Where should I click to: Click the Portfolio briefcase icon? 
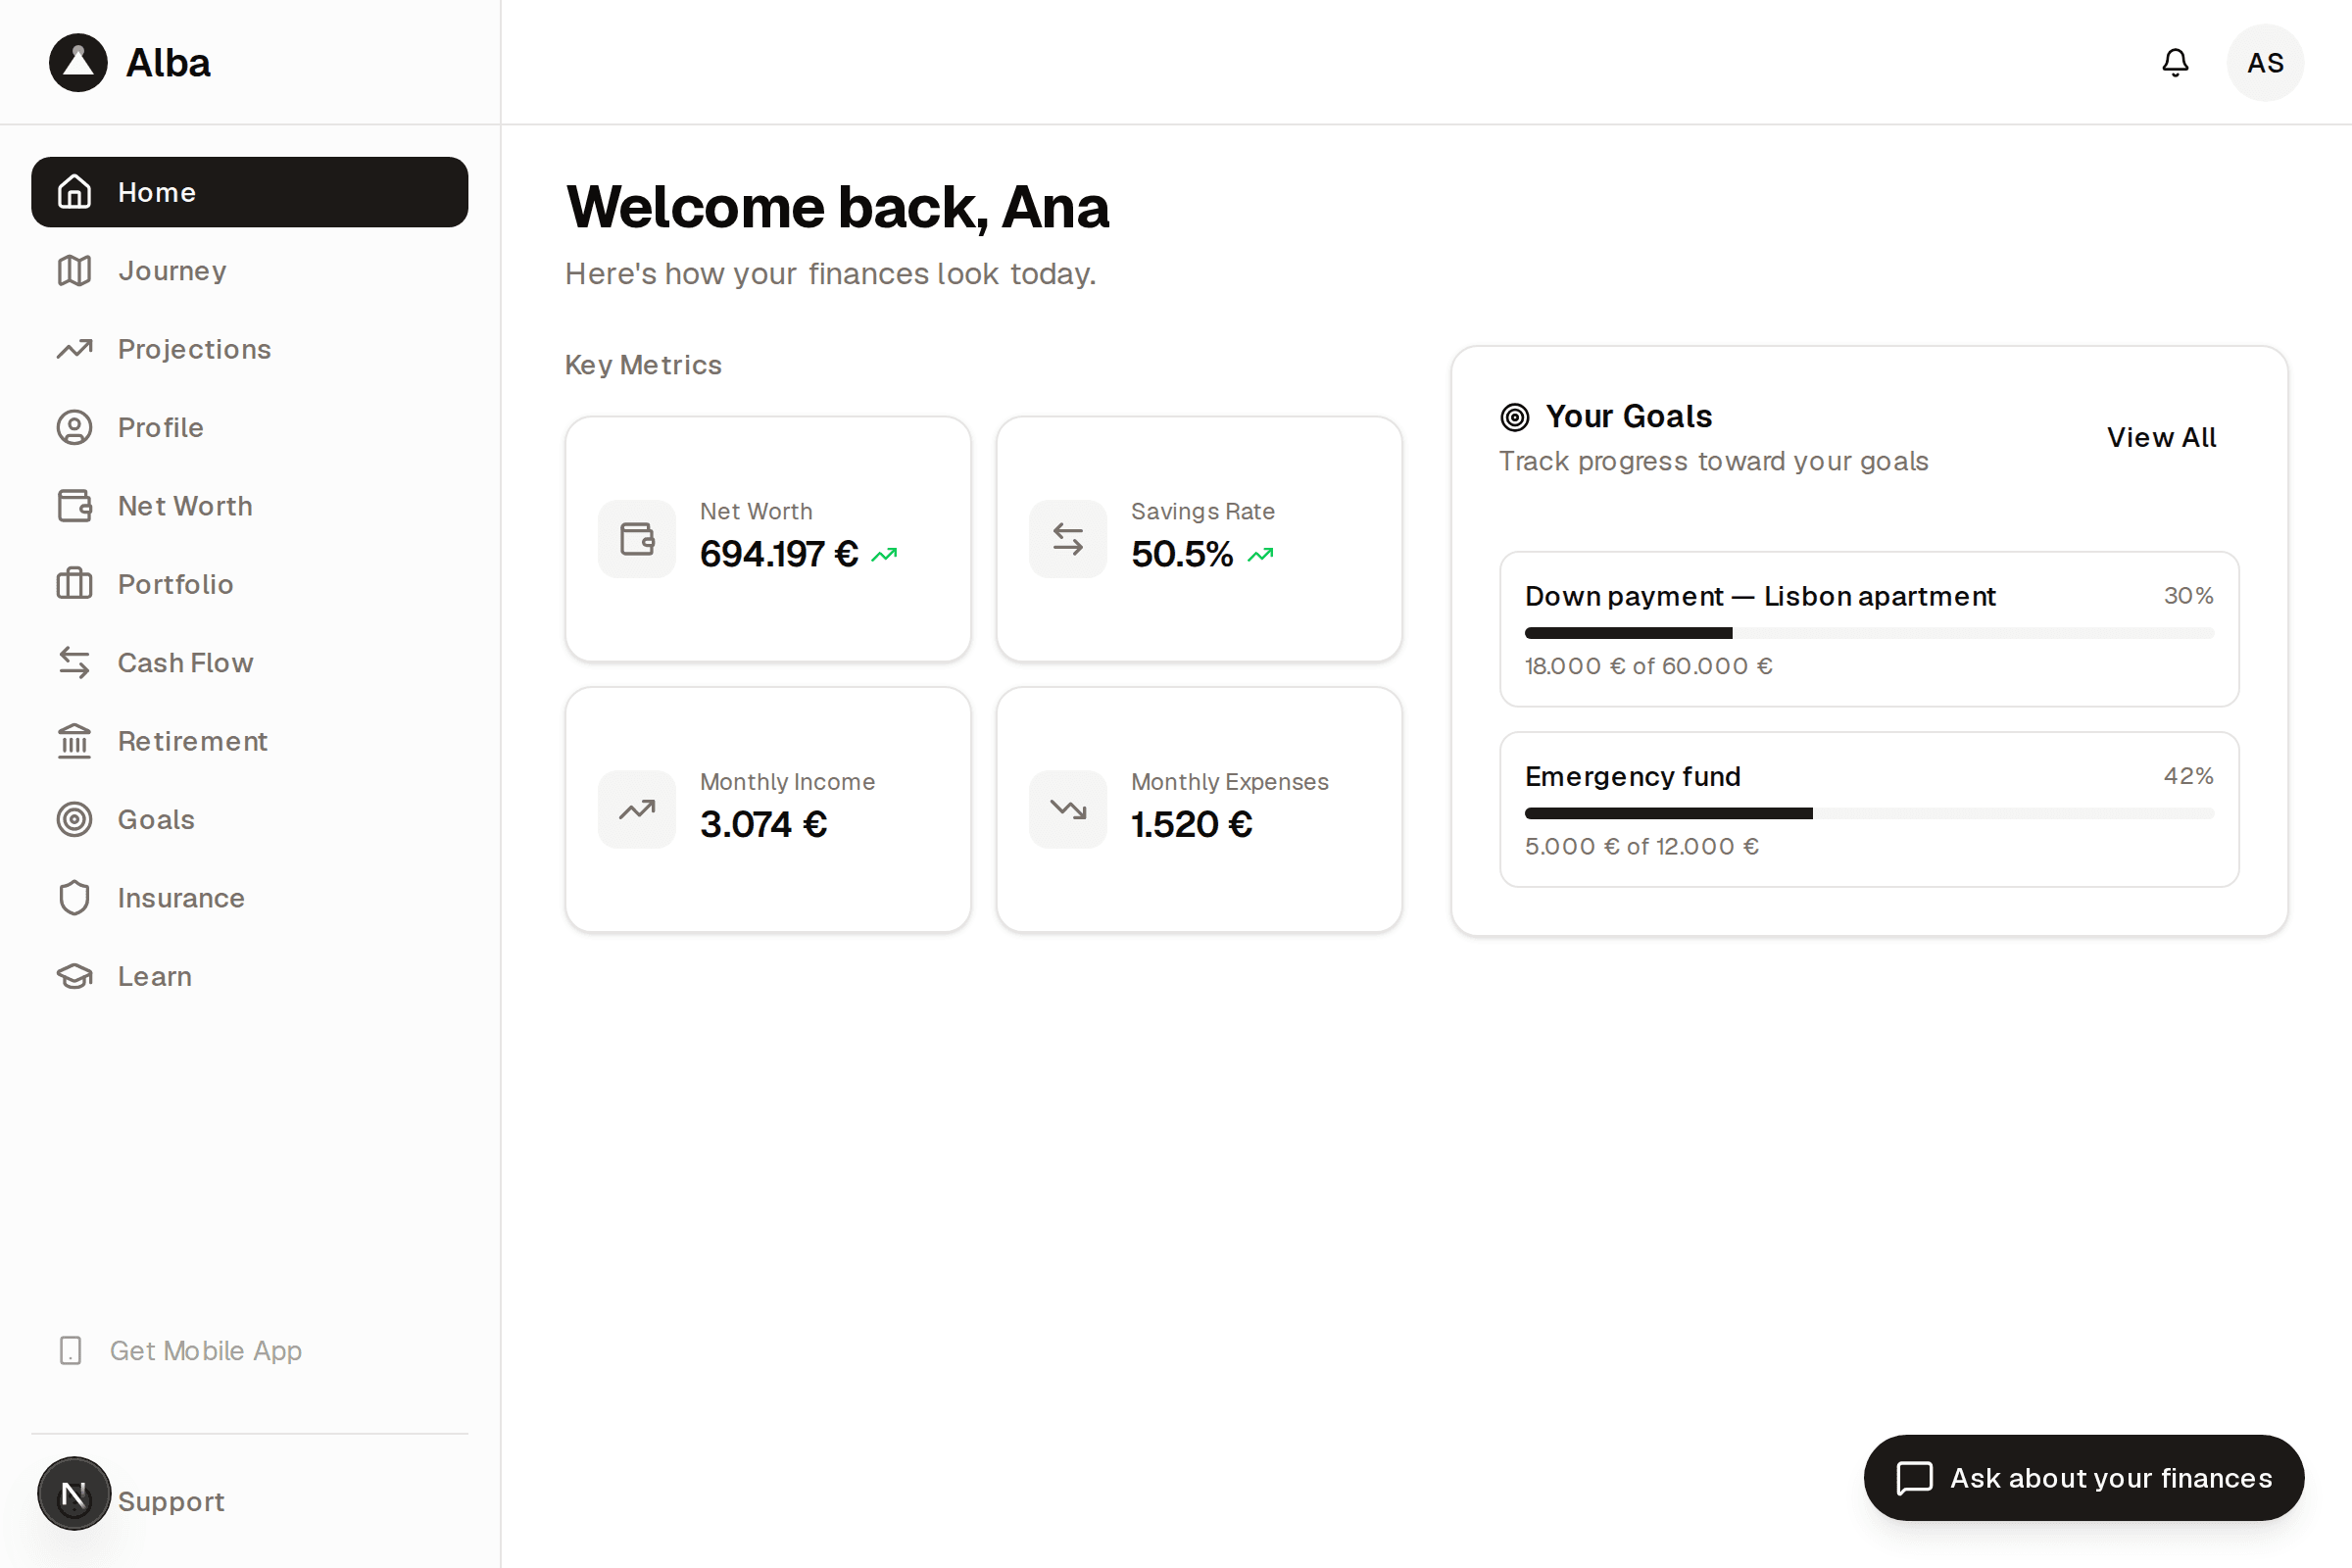74,584
